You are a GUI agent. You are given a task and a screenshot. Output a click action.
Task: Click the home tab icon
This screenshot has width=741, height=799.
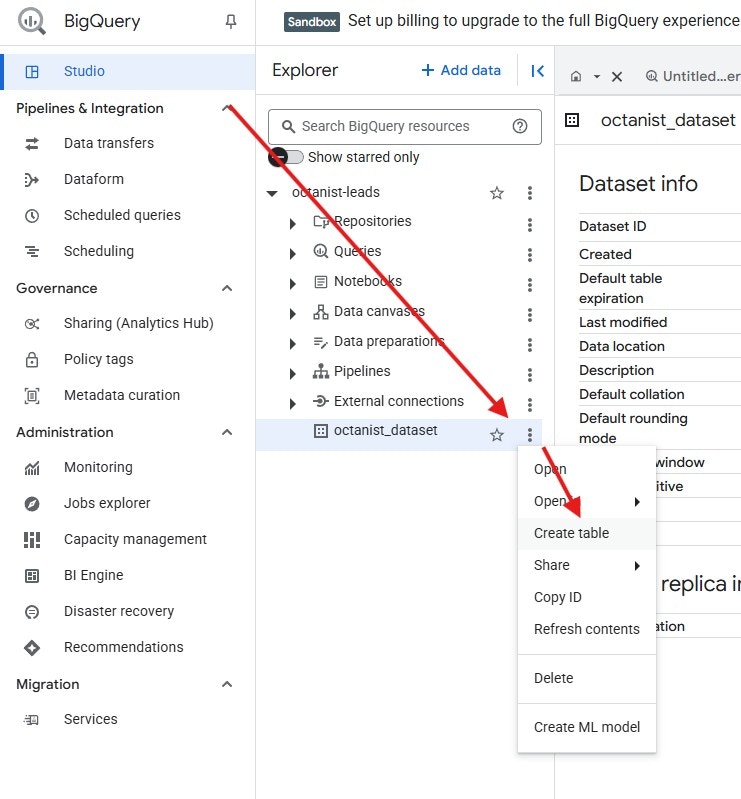click(576, 76)
